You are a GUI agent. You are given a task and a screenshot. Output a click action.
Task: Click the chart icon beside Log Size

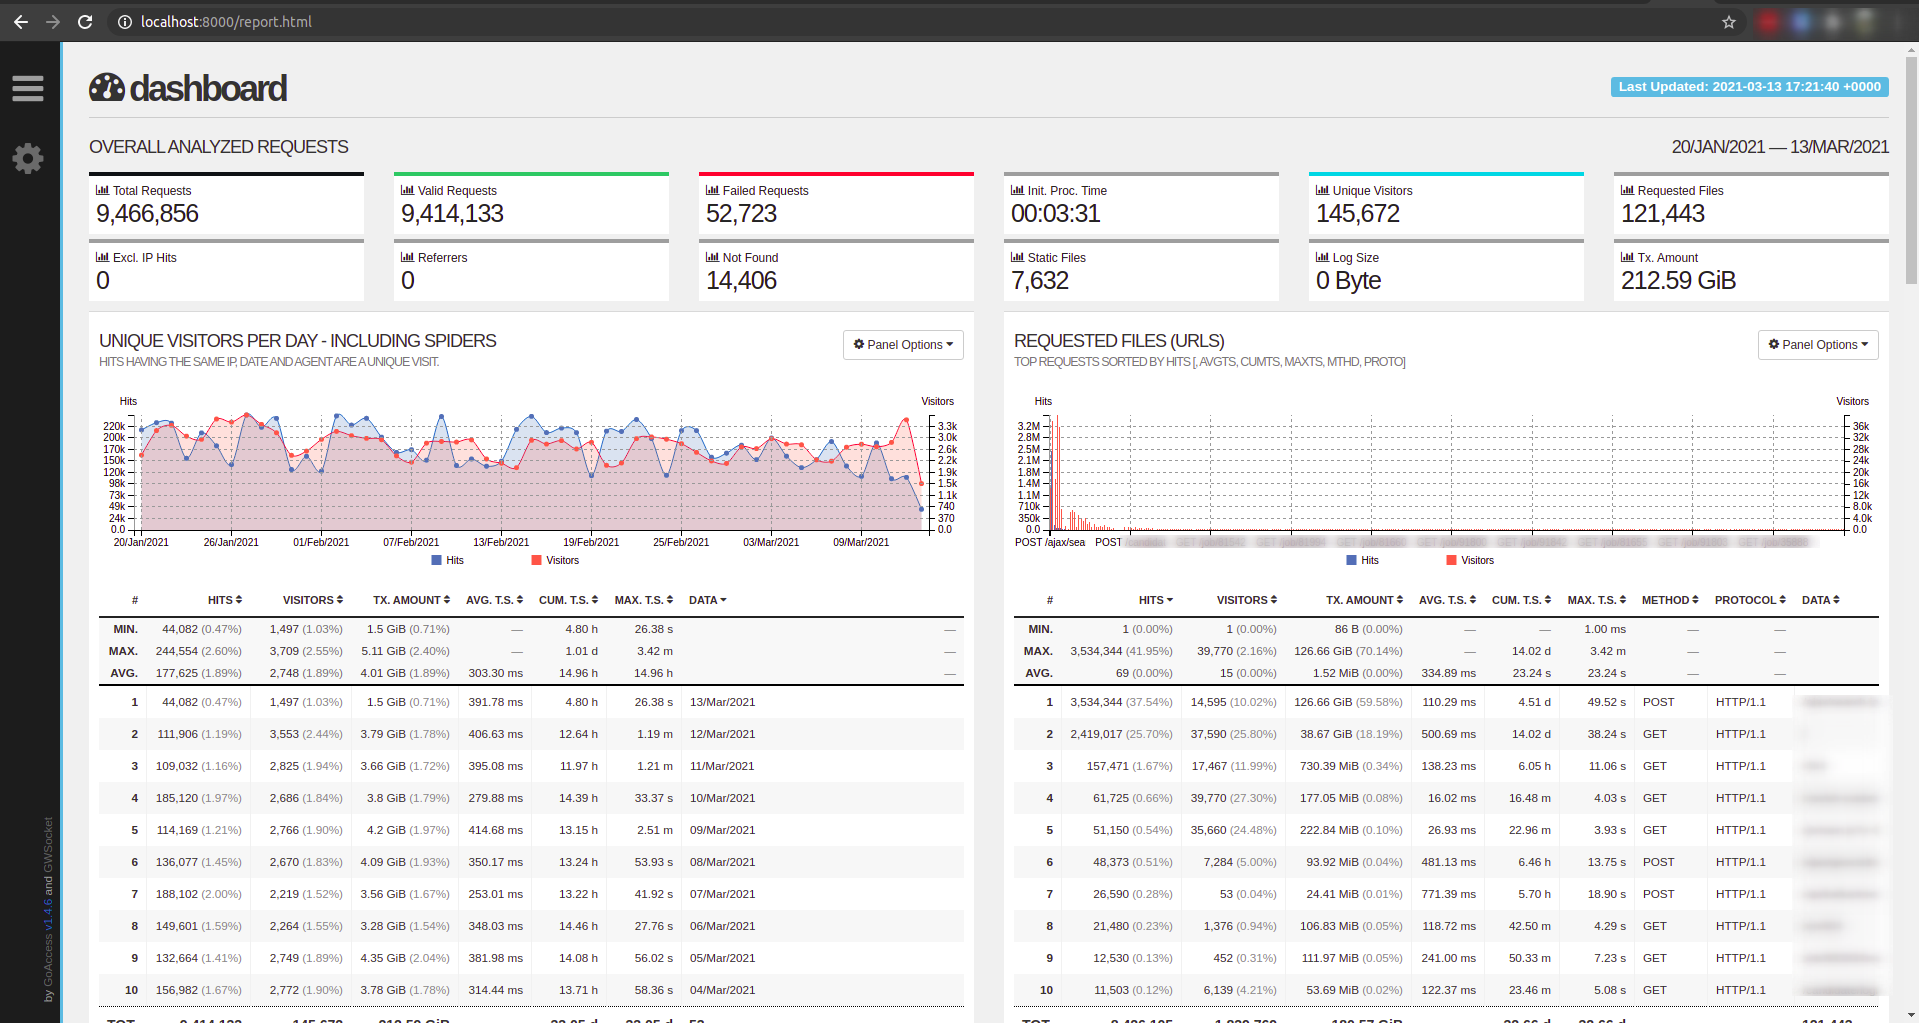pyautogui.click(x=1322, y=257)
